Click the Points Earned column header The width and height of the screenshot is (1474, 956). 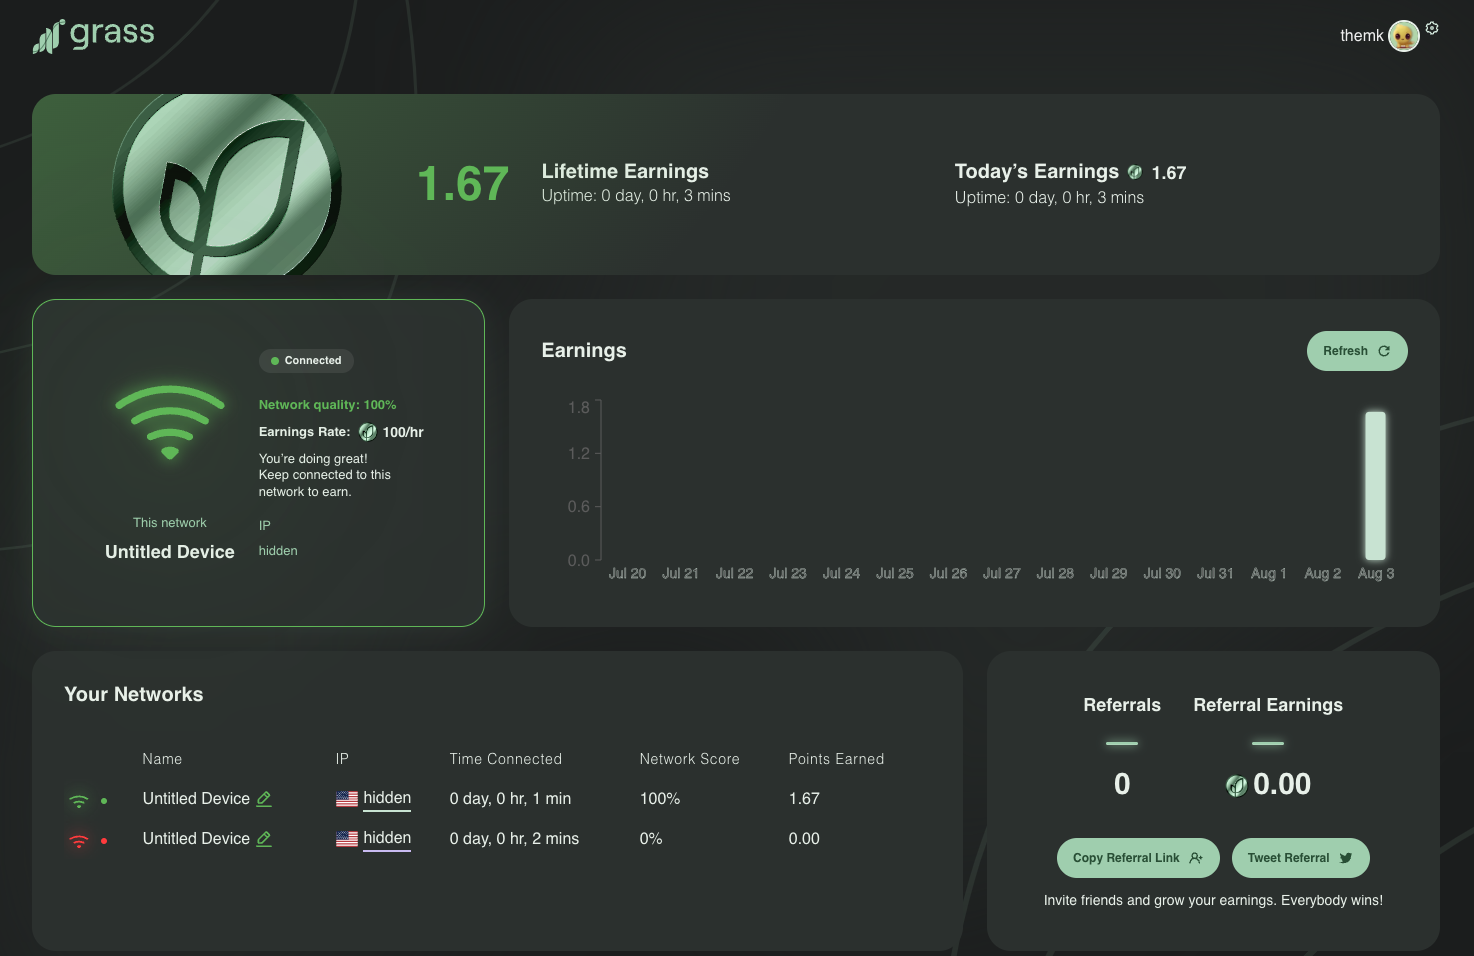coord(836,759)
